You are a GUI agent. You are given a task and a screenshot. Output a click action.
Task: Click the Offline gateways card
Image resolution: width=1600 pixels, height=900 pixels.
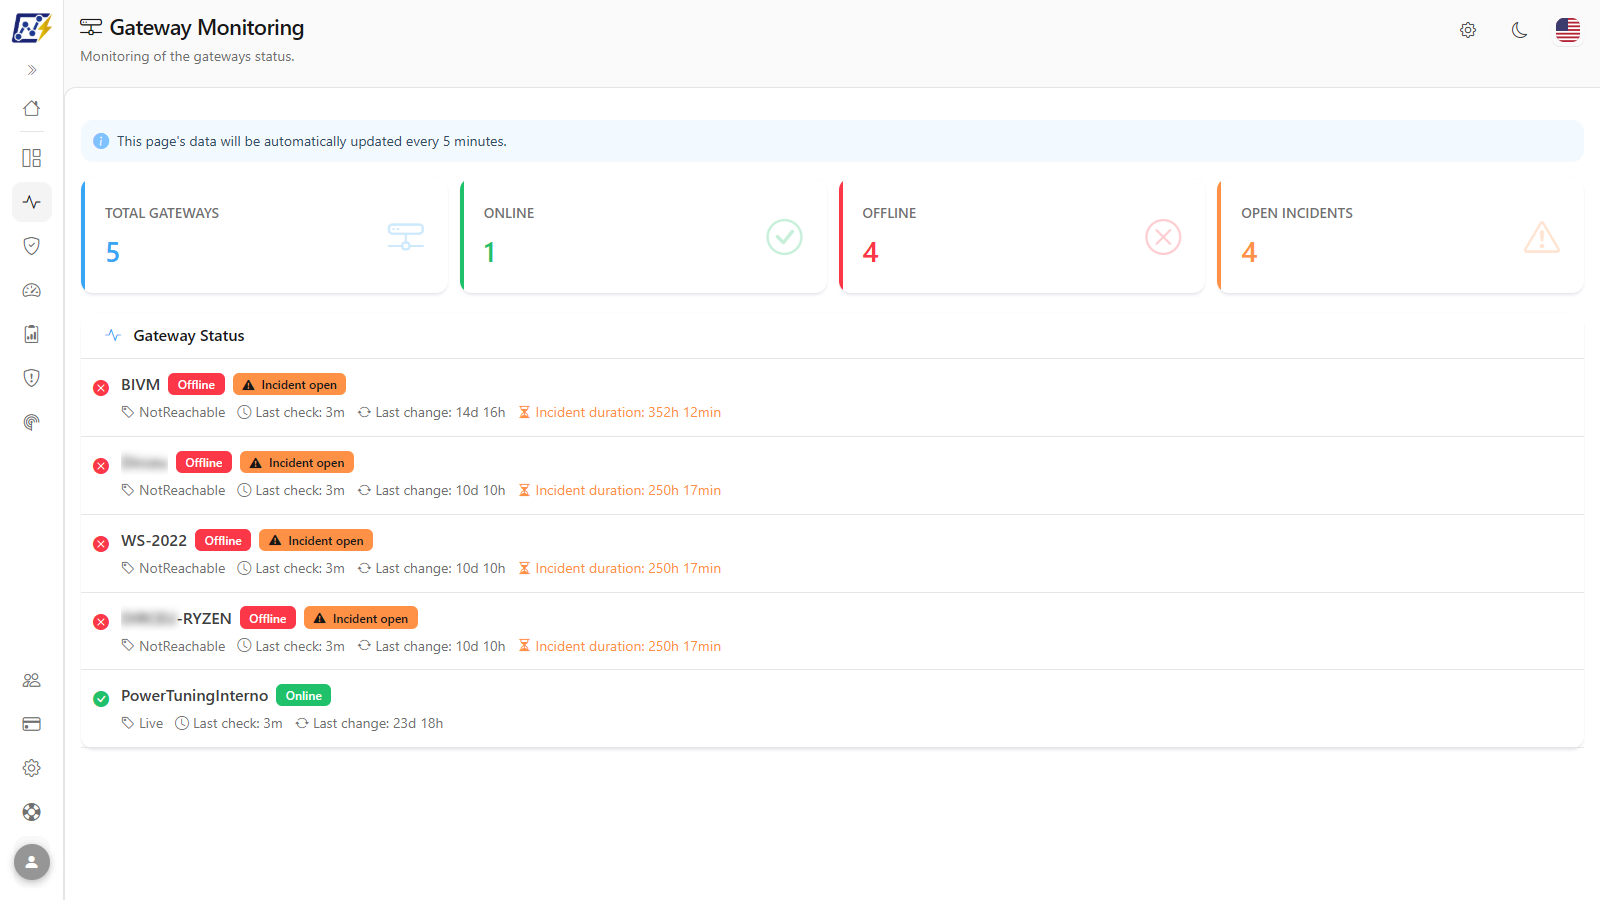1022,237
